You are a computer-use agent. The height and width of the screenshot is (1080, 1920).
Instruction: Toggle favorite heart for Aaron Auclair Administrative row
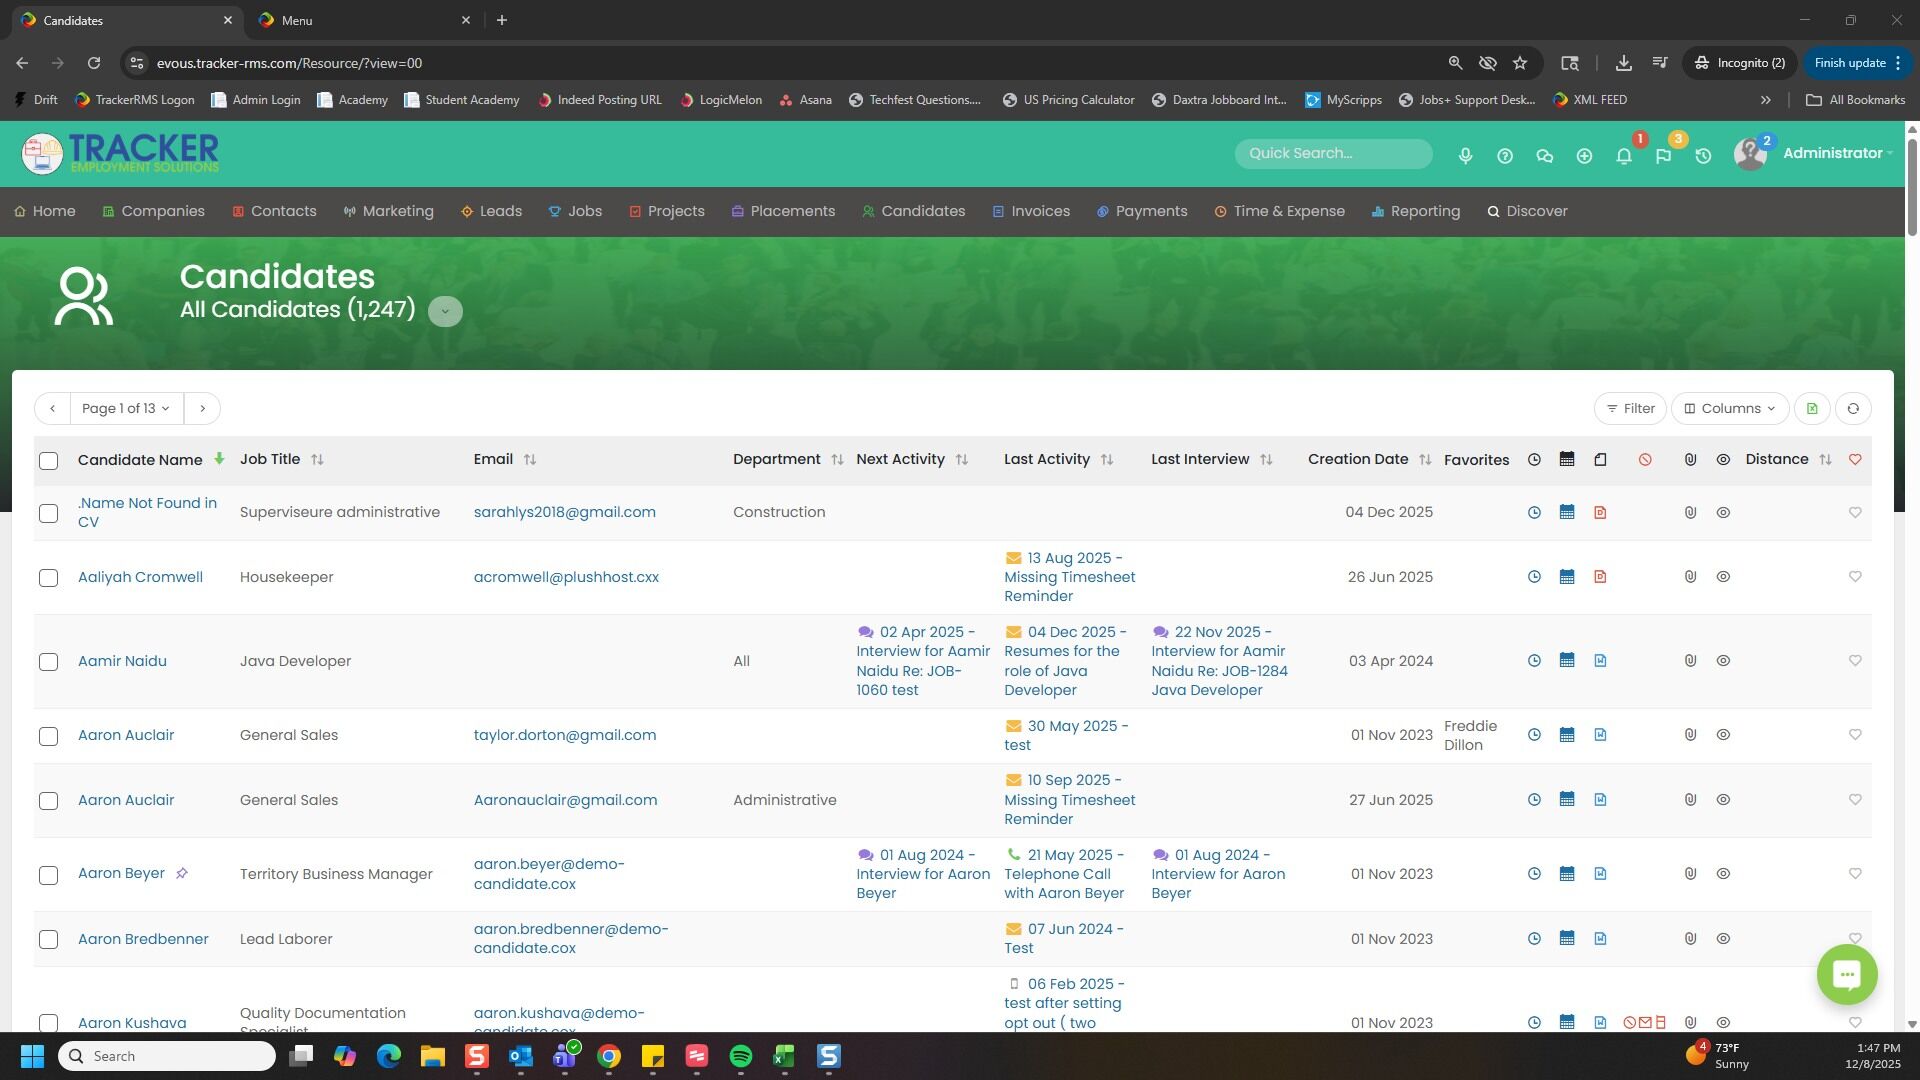1855,800
